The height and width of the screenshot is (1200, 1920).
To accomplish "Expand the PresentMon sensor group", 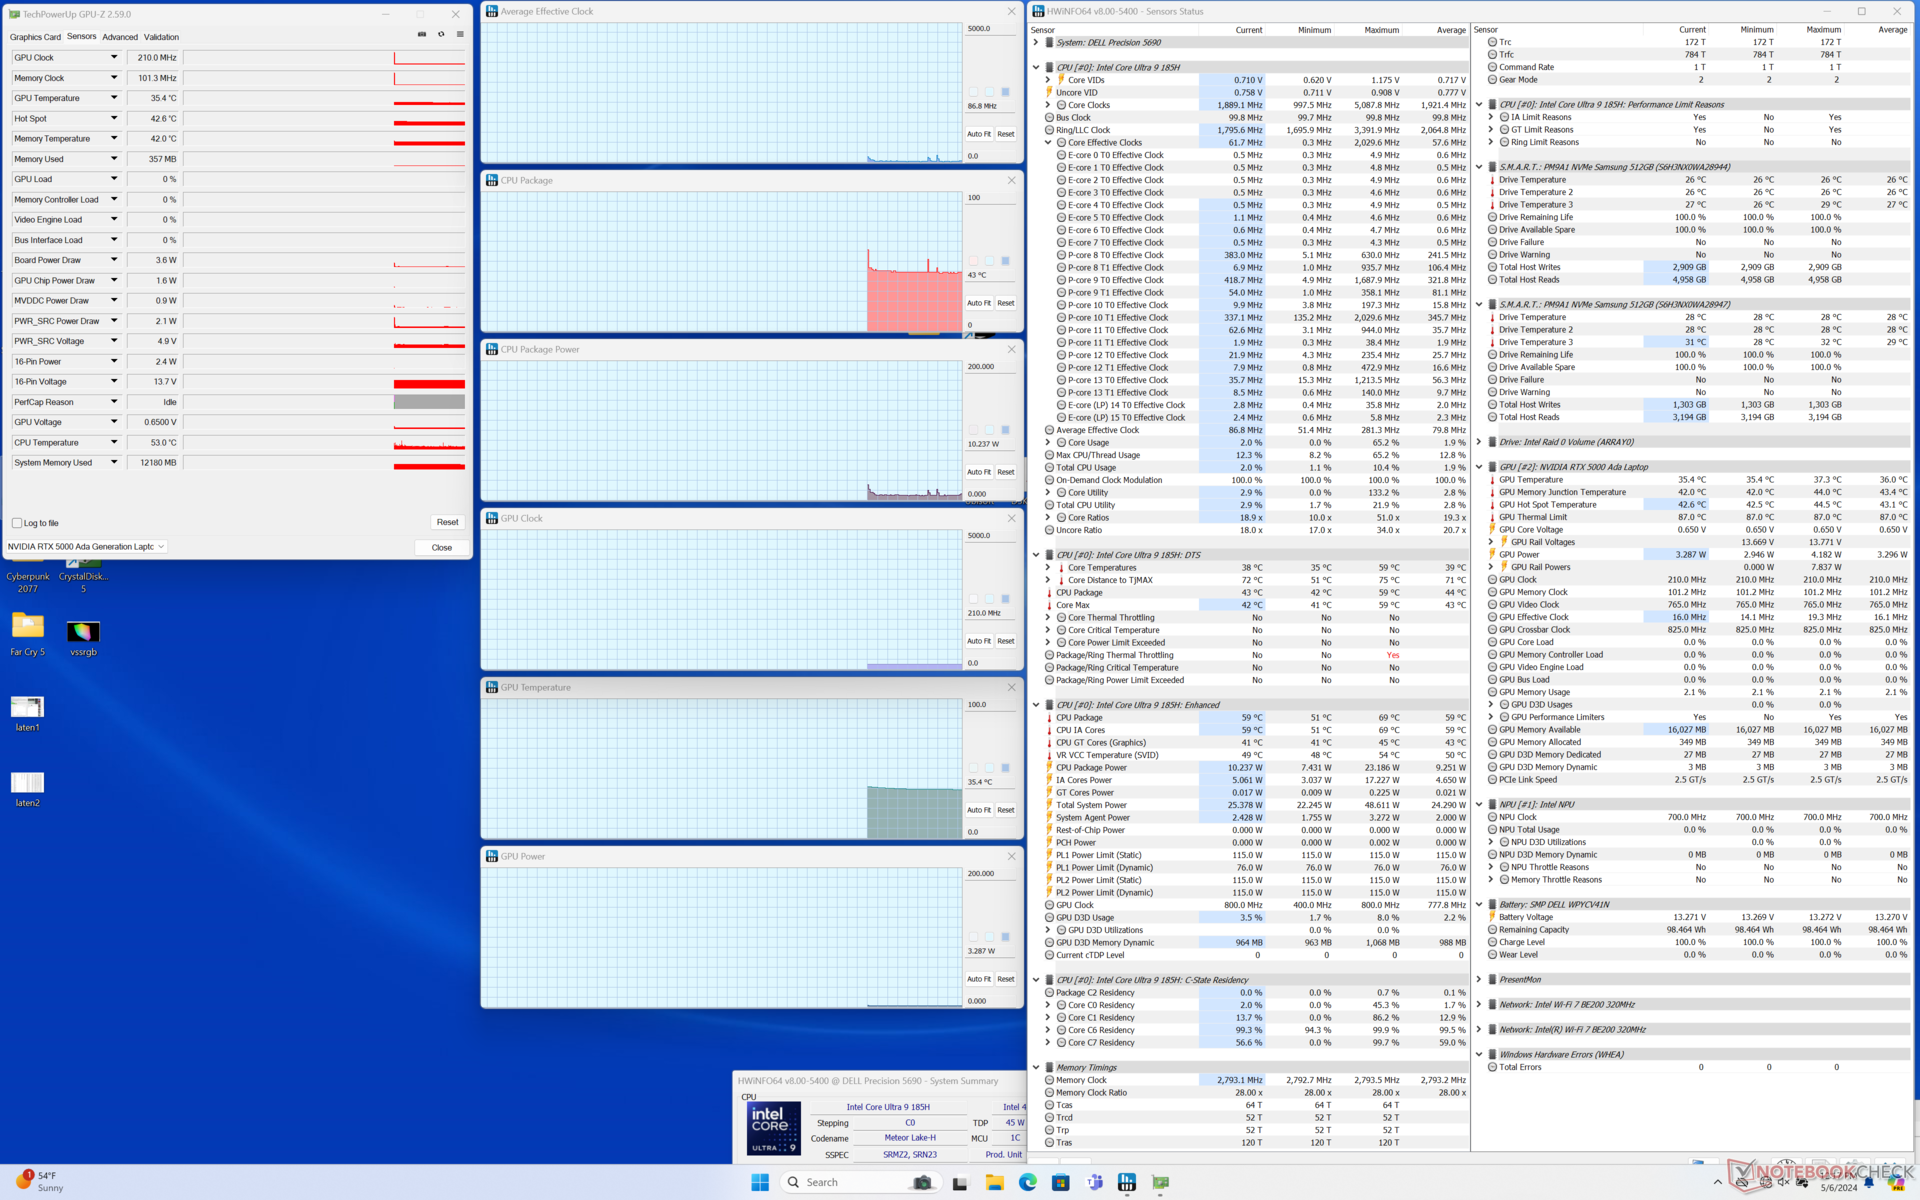I will [x=1479, y=979].
